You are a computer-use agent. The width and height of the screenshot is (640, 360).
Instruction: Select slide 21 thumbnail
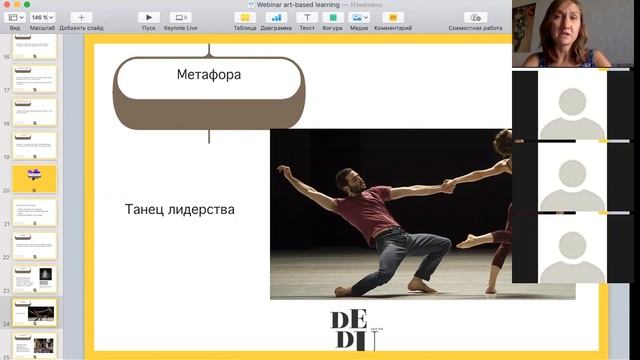coord(34,212)
